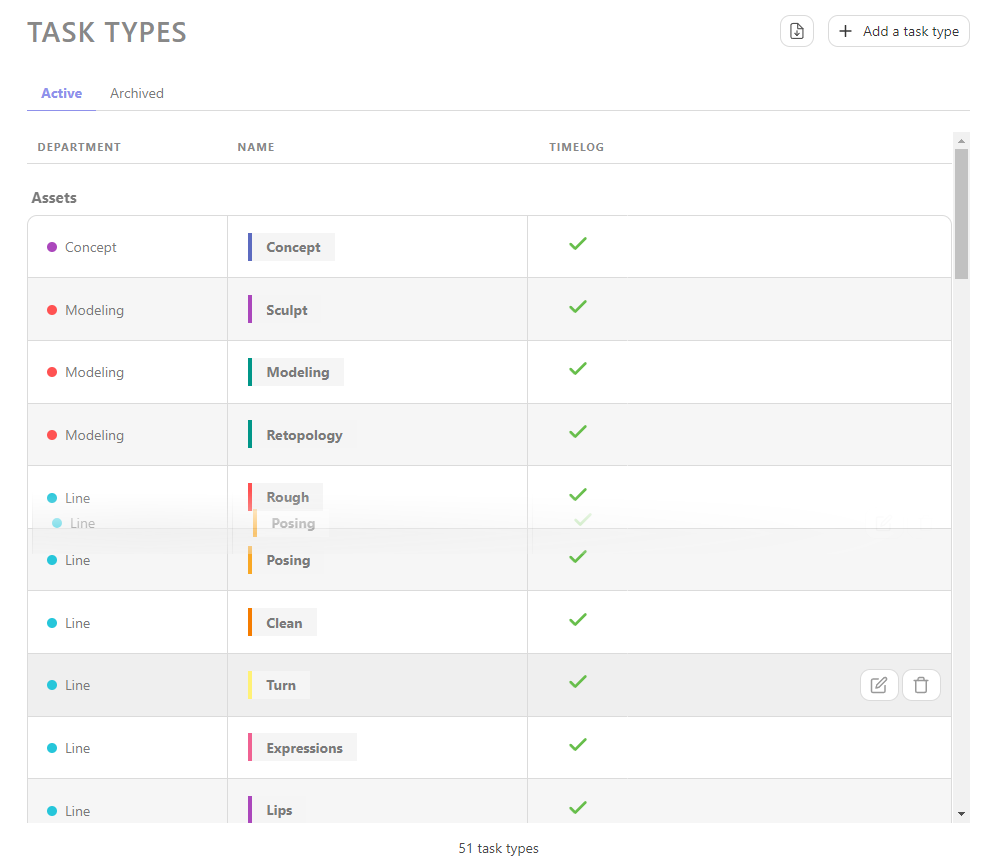Click the import/export file icon button
The image size is (994, 863).
[x=797, y=31]
